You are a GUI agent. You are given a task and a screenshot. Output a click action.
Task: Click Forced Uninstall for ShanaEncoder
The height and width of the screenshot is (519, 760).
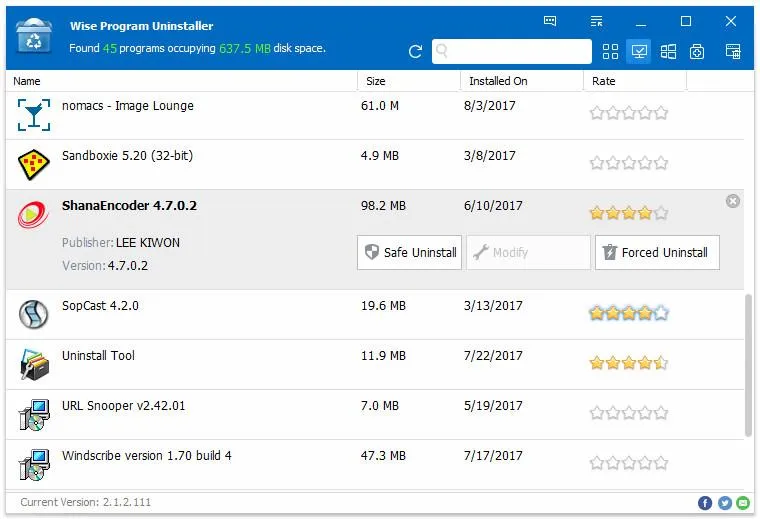pos(656,253)
